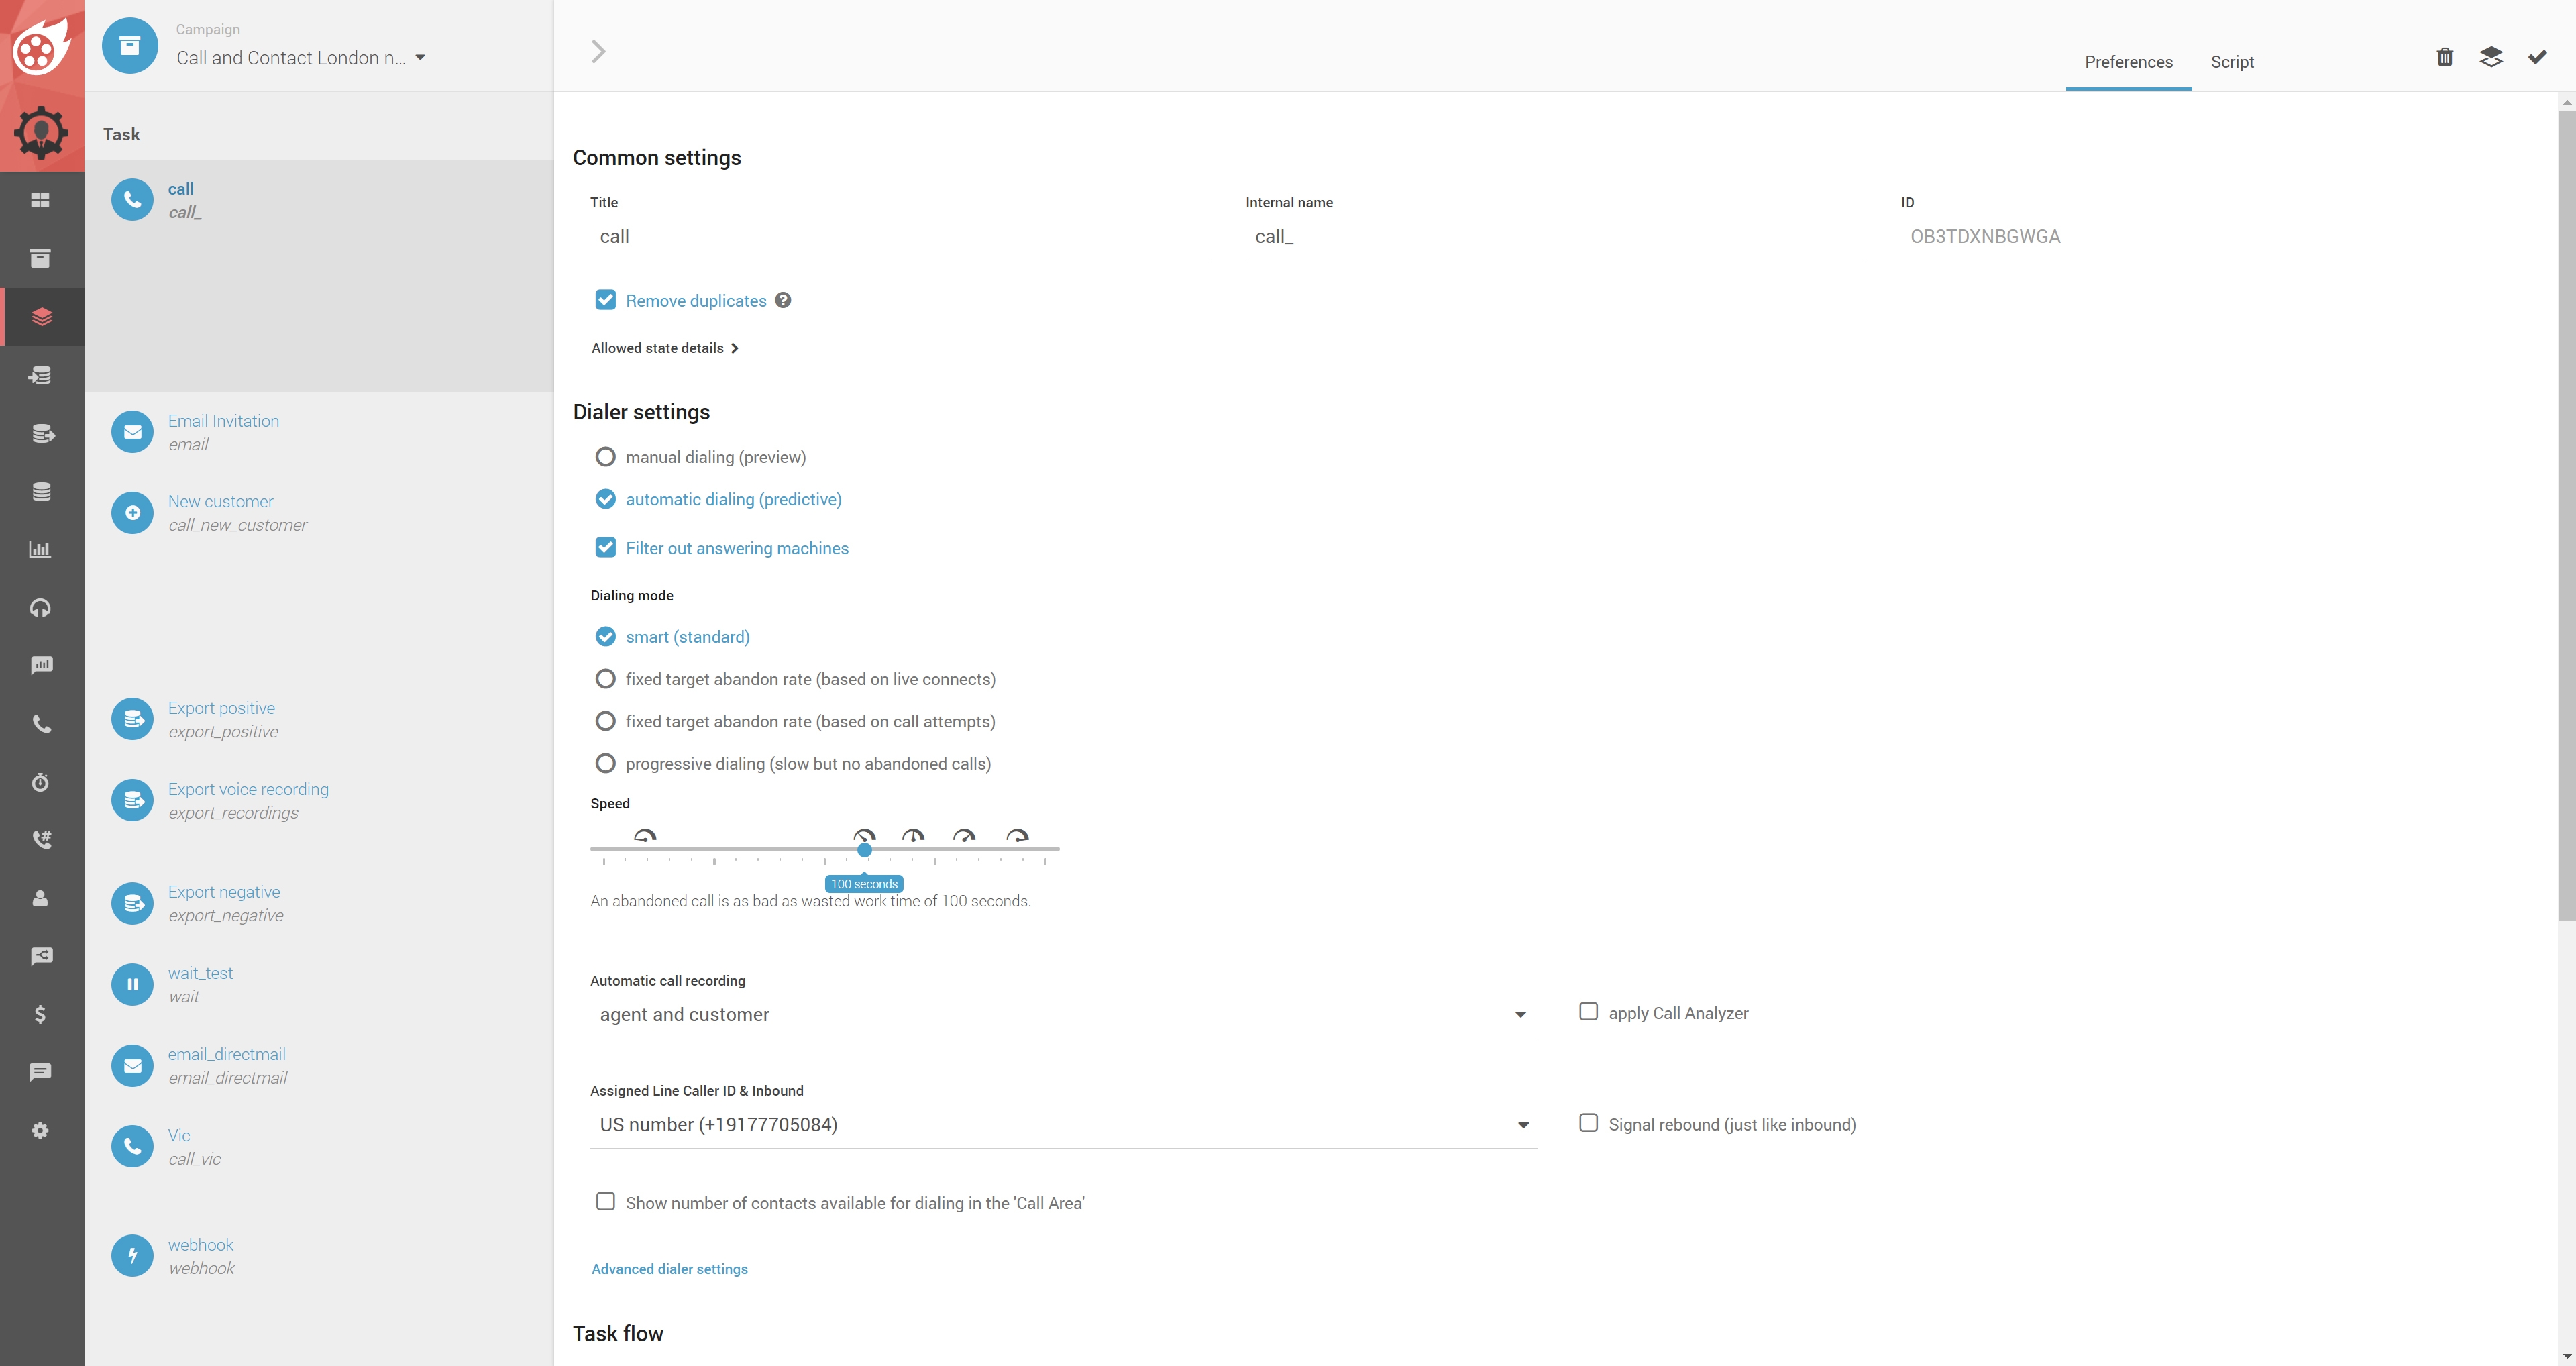Expand Allowed state details
2576x1366 pixels.
[664, 348]
